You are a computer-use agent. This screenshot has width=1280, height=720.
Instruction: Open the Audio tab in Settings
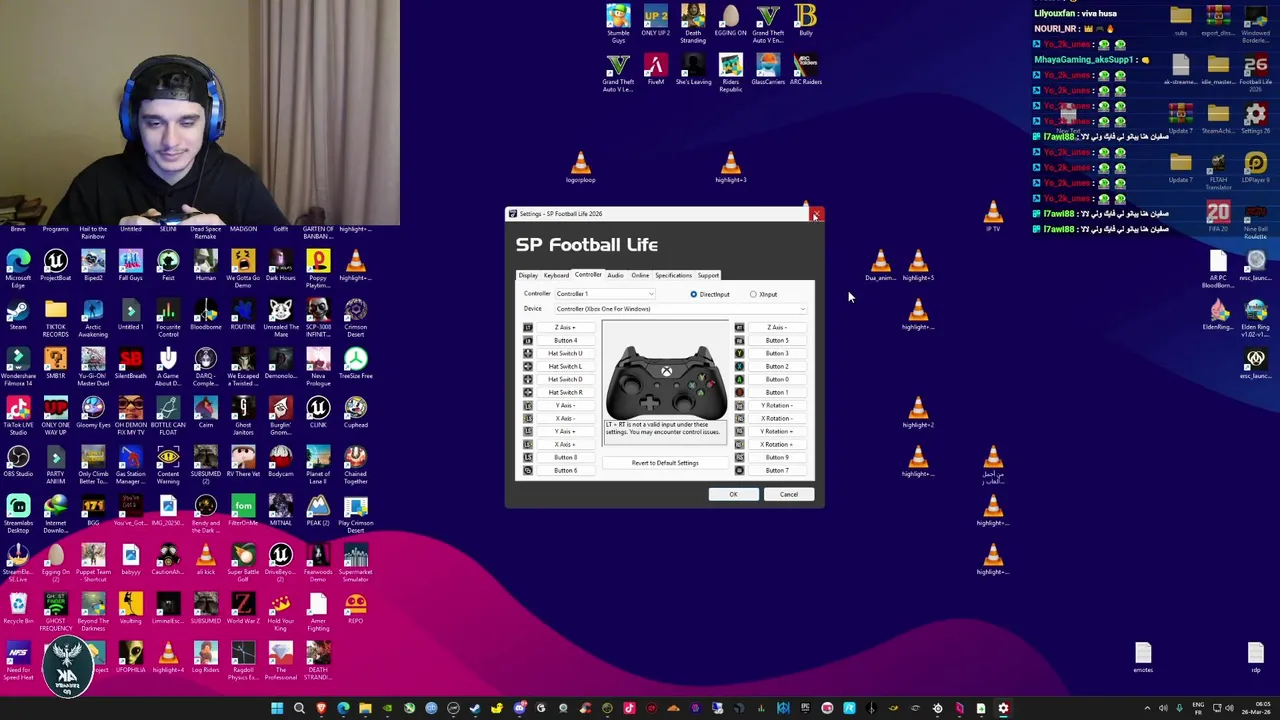tap(615, 275)
